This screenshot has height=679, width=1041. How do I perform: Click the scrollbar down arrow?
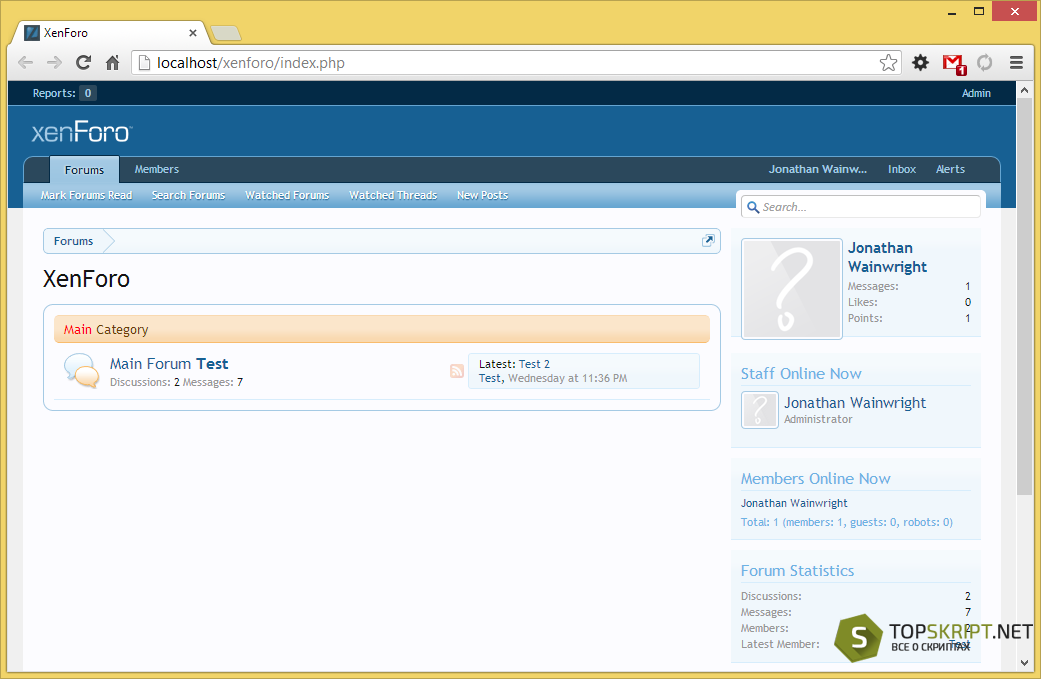point(1024,663)
